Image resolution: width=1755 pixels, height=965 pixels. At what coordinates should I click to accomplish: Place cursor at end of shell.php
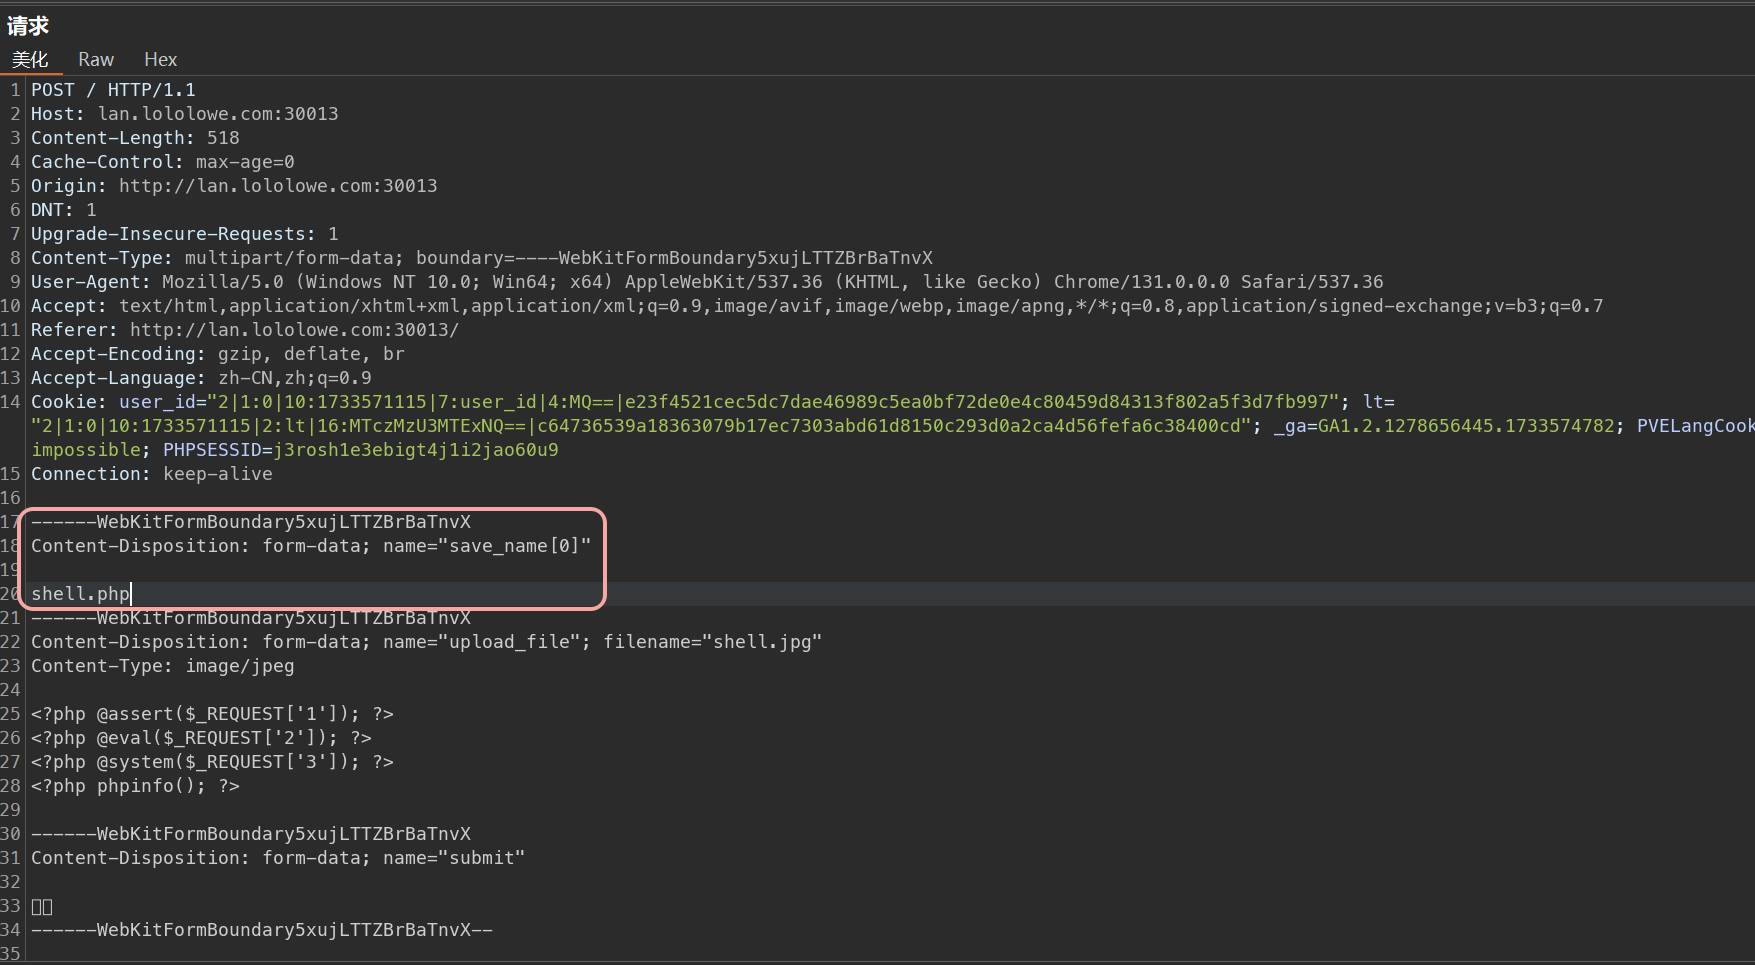coord(131,594)
